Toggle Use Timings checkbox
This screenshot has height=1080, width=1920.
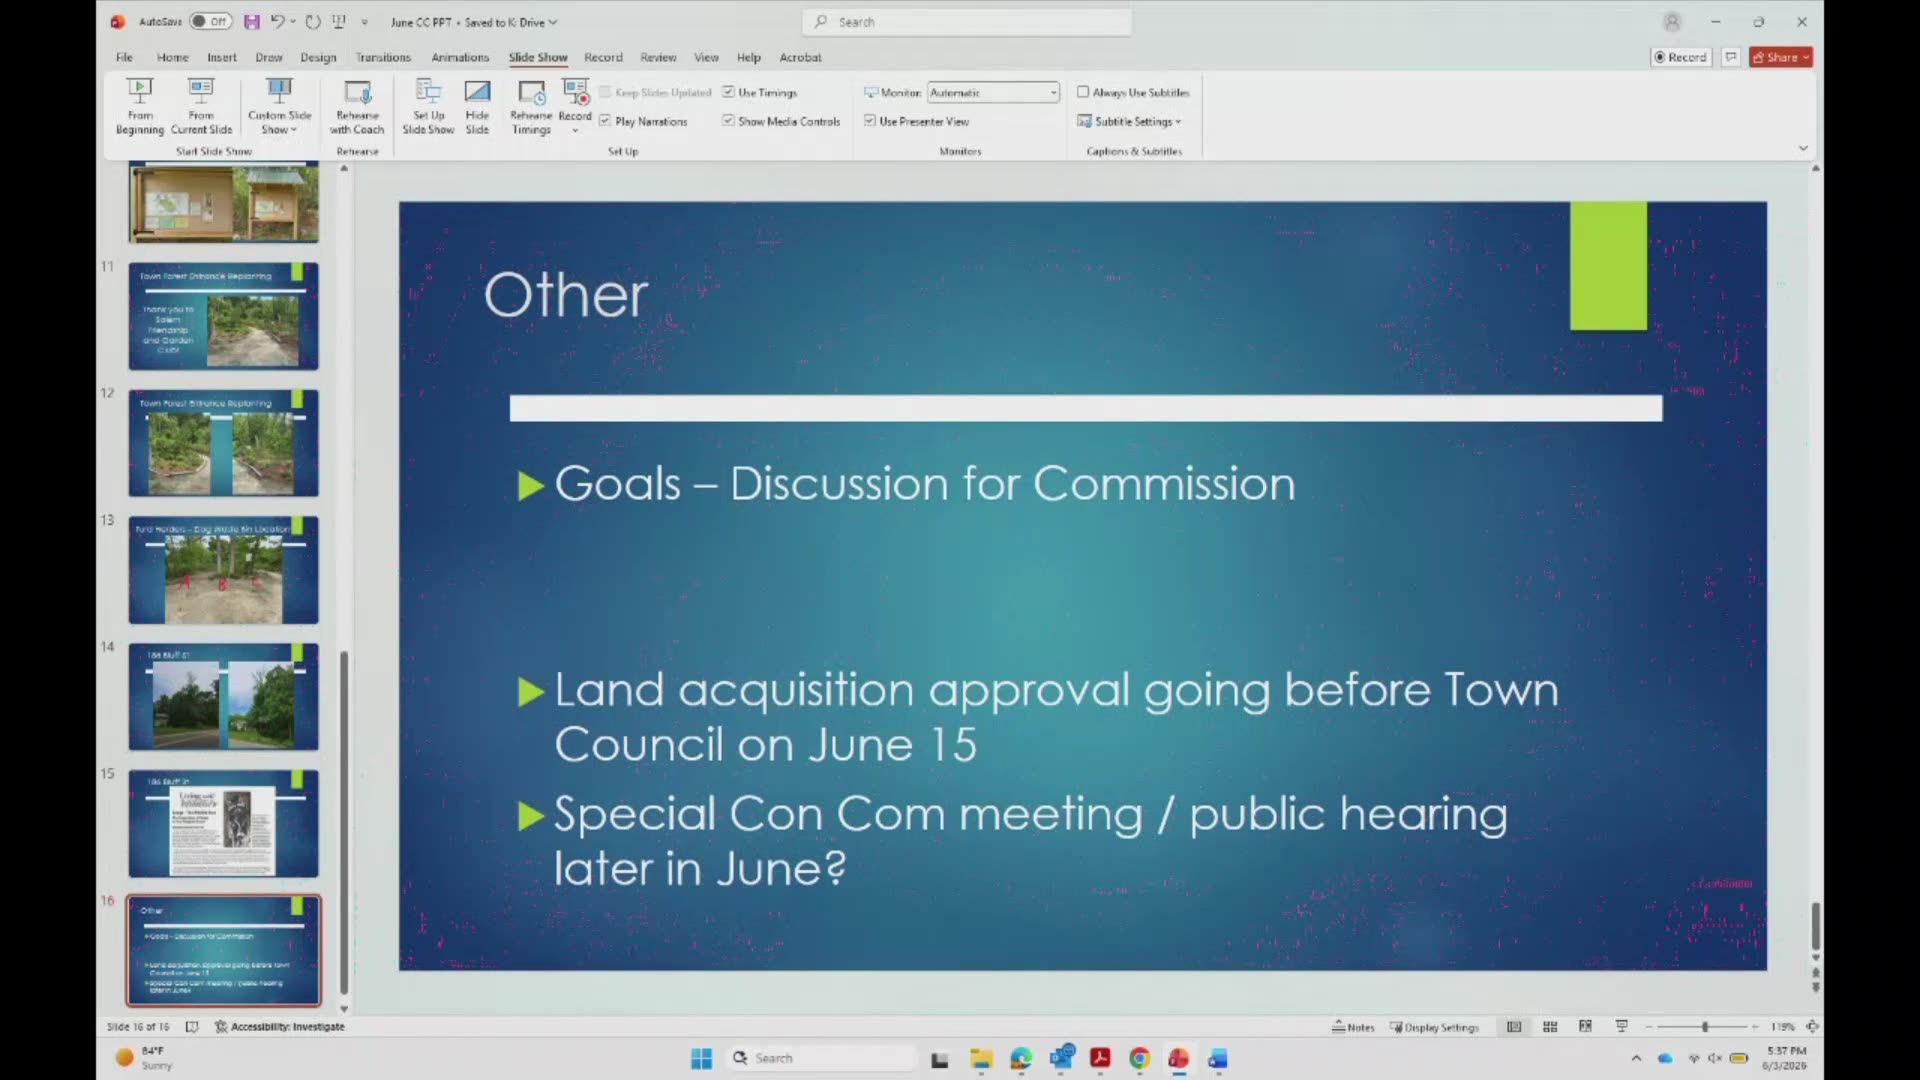click(x=728, y=92)
